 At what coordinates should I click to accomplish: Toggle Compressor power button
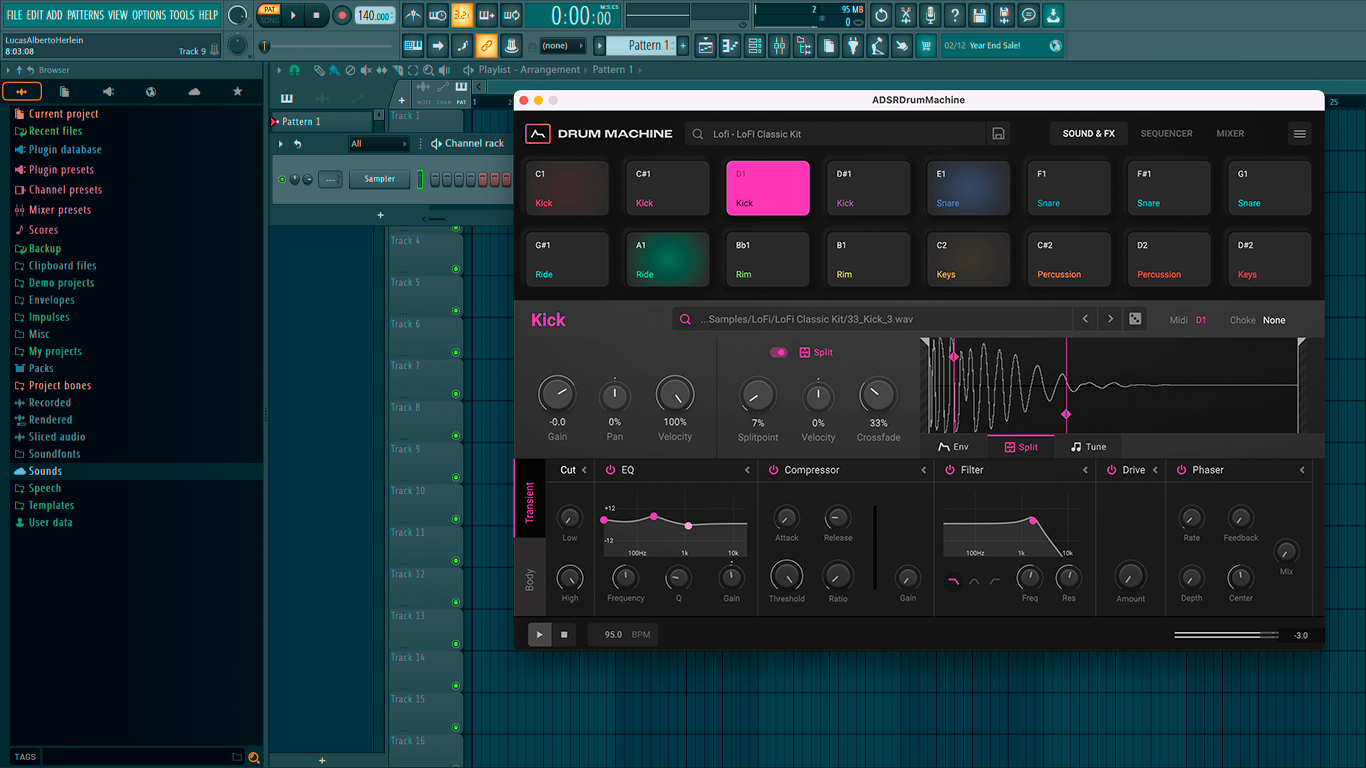pos(773,470)
